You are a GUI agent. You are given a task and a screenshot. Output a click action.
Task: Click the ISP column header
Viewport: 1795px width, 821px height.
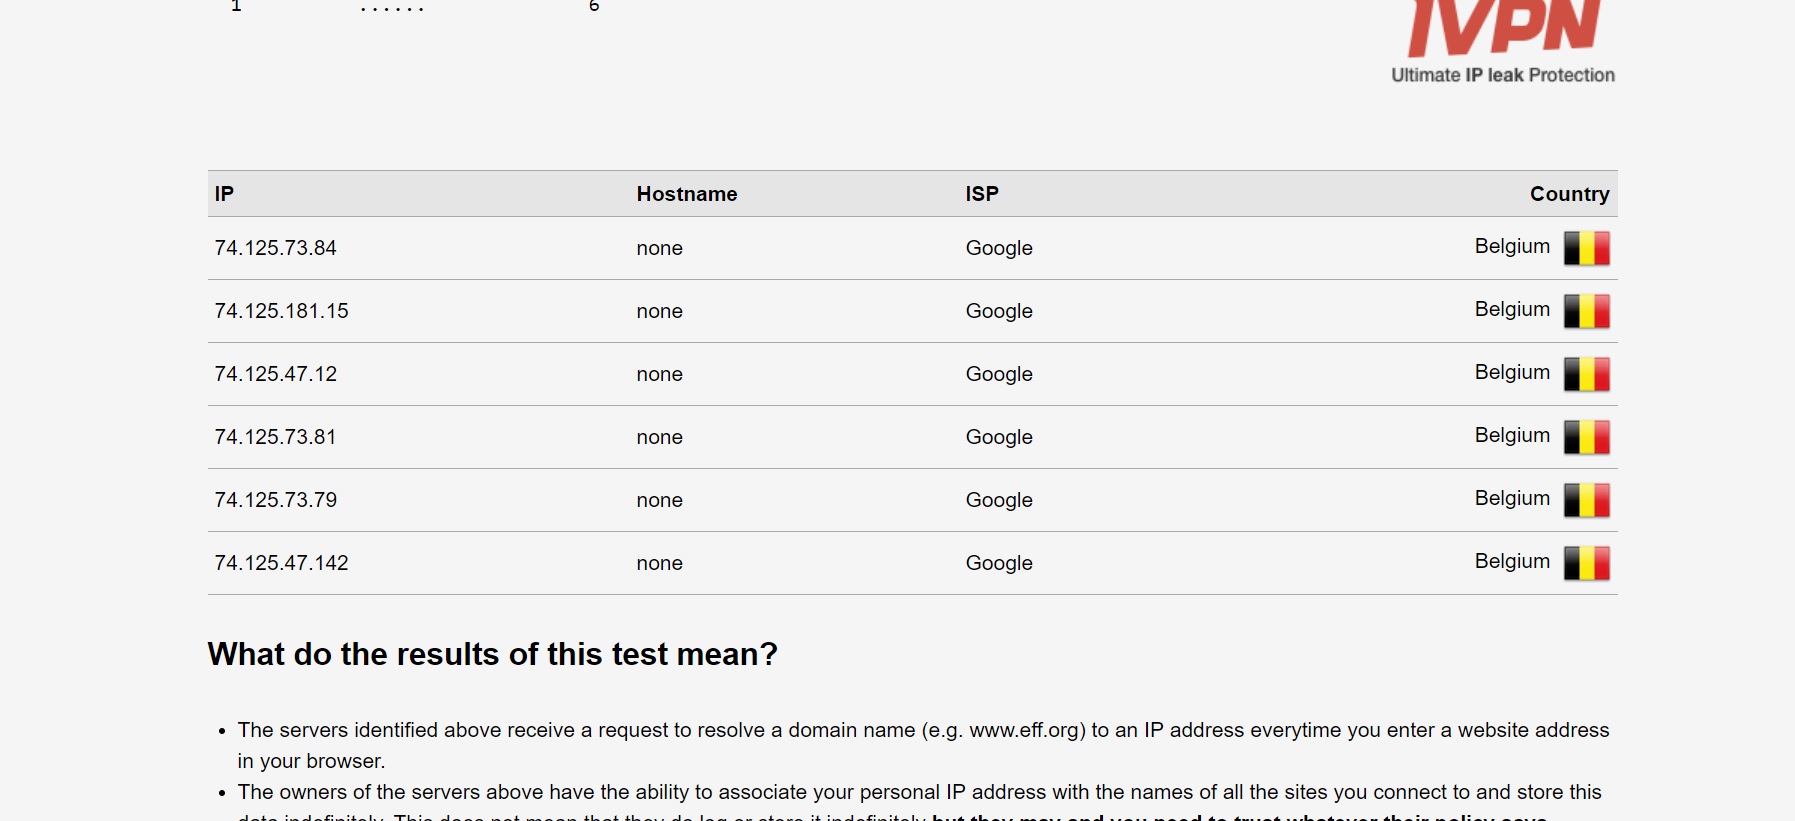(x=982, y=194)
